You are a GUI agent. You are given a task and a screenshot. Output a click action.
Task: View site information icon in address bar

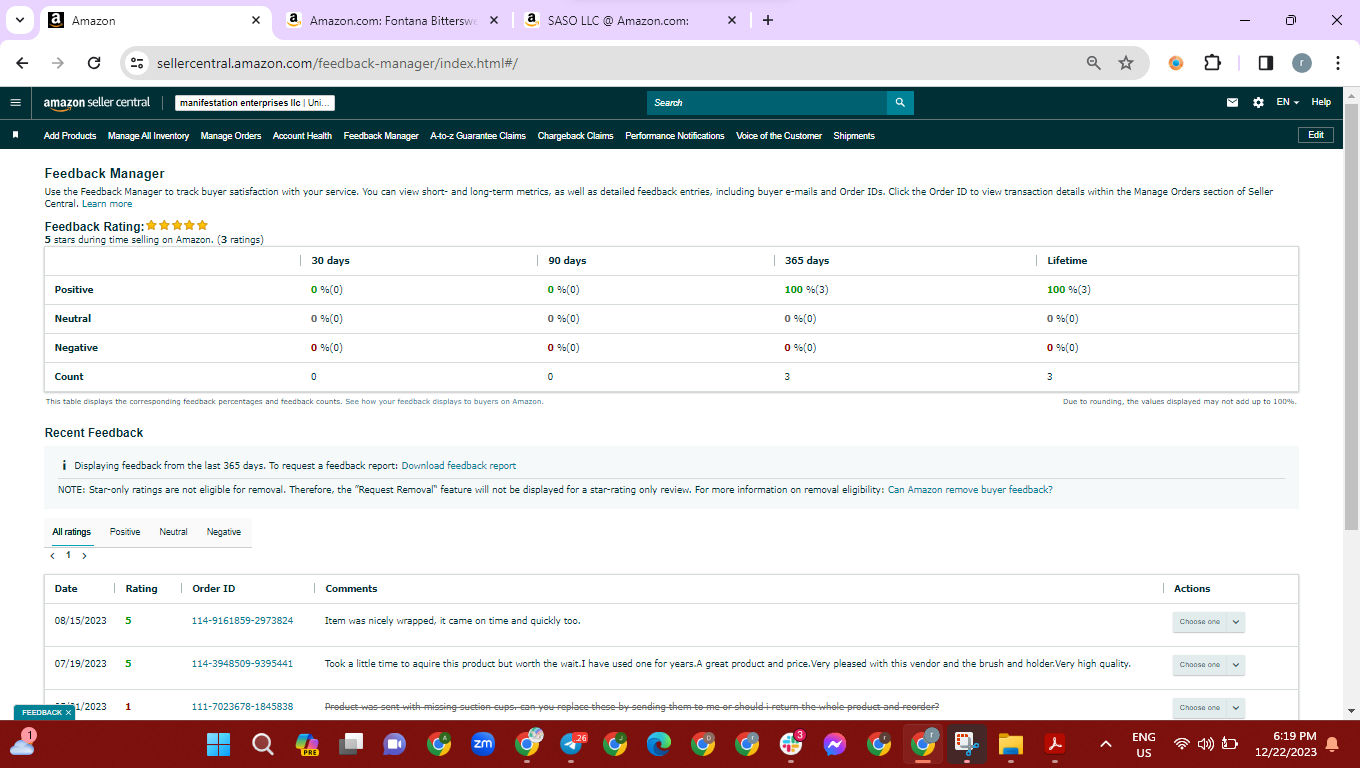139,63
